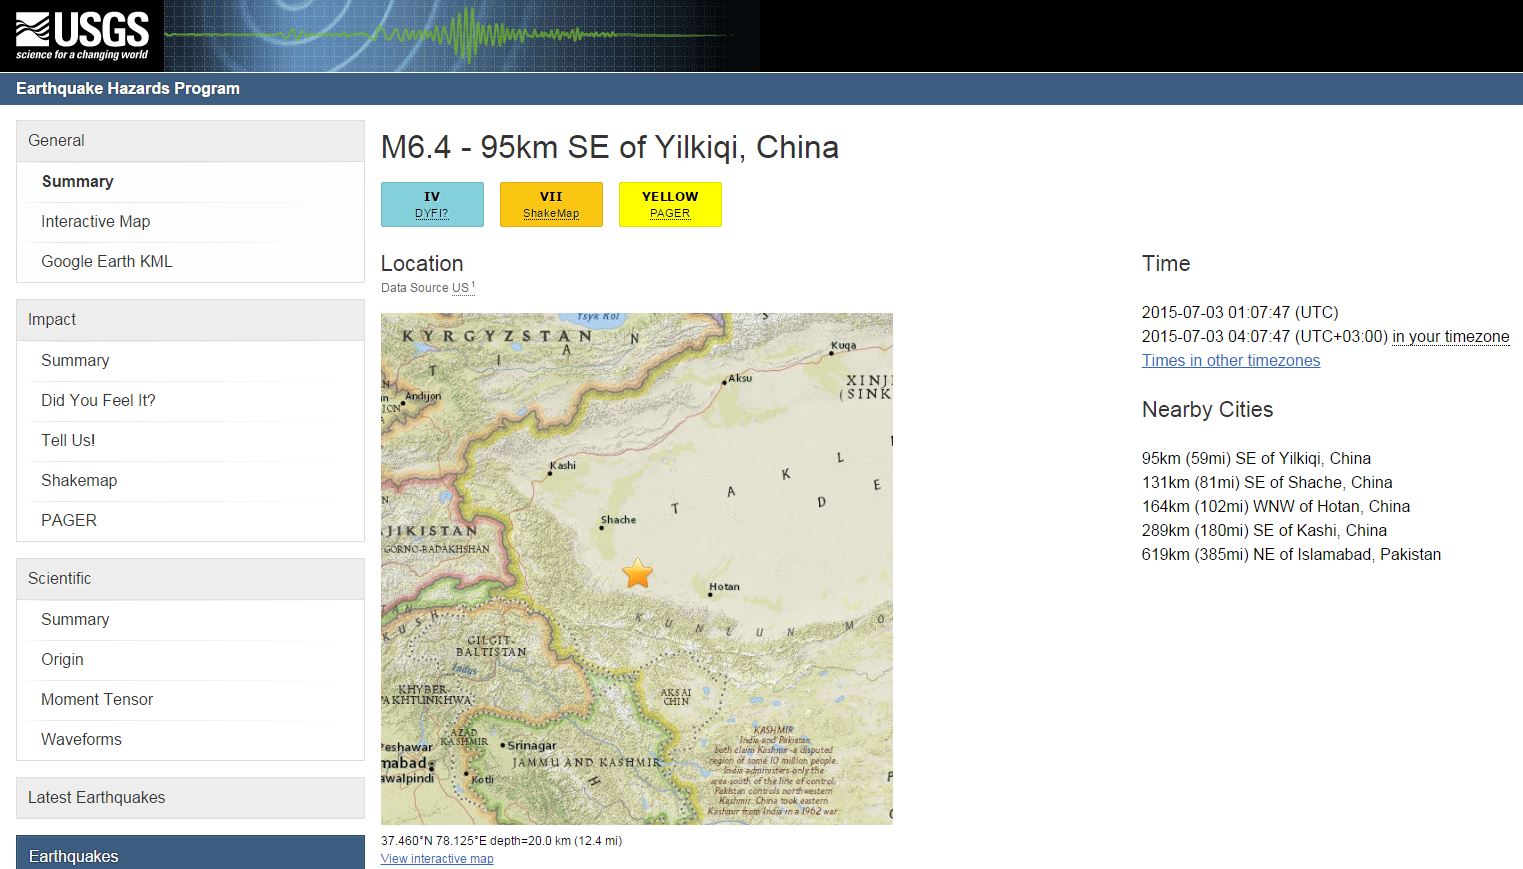The height and width of the screenshot is (869, 1523).
Task: Open the yellow PAGER alert badge
Action: pos(670,204)
